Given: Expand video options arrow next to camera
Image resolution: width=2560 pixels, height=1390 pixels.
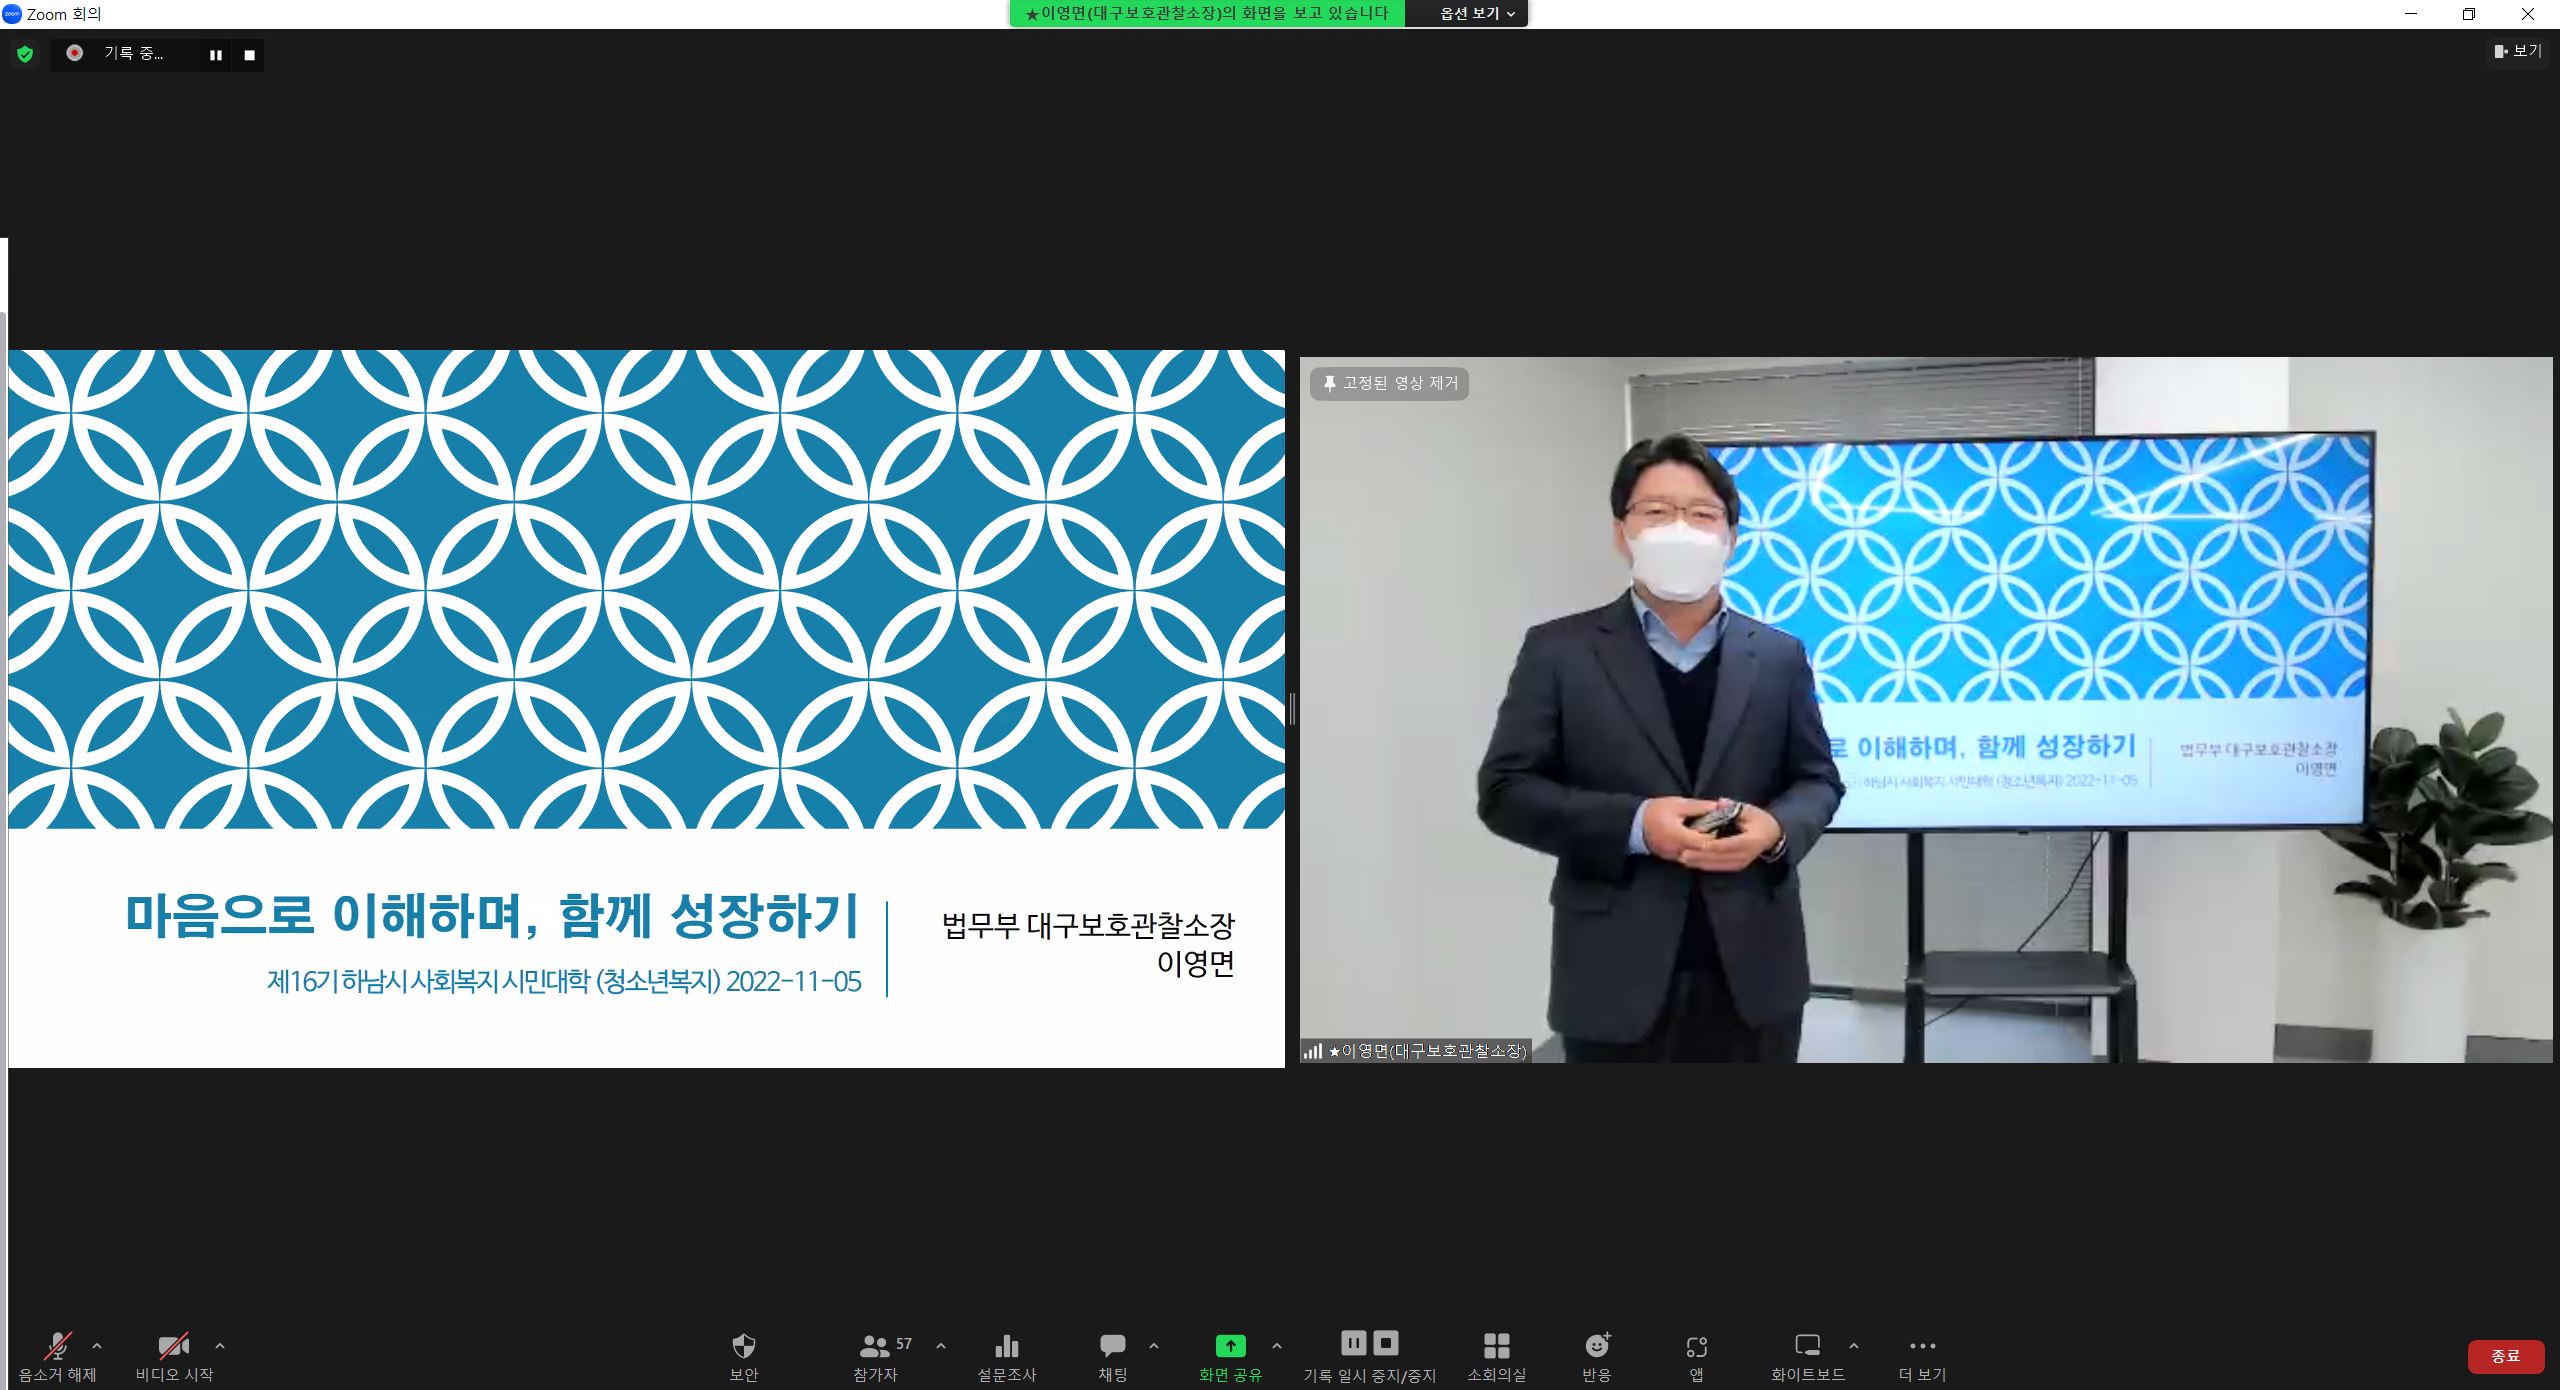Looking at the screenshot, I should (220, 1346).
